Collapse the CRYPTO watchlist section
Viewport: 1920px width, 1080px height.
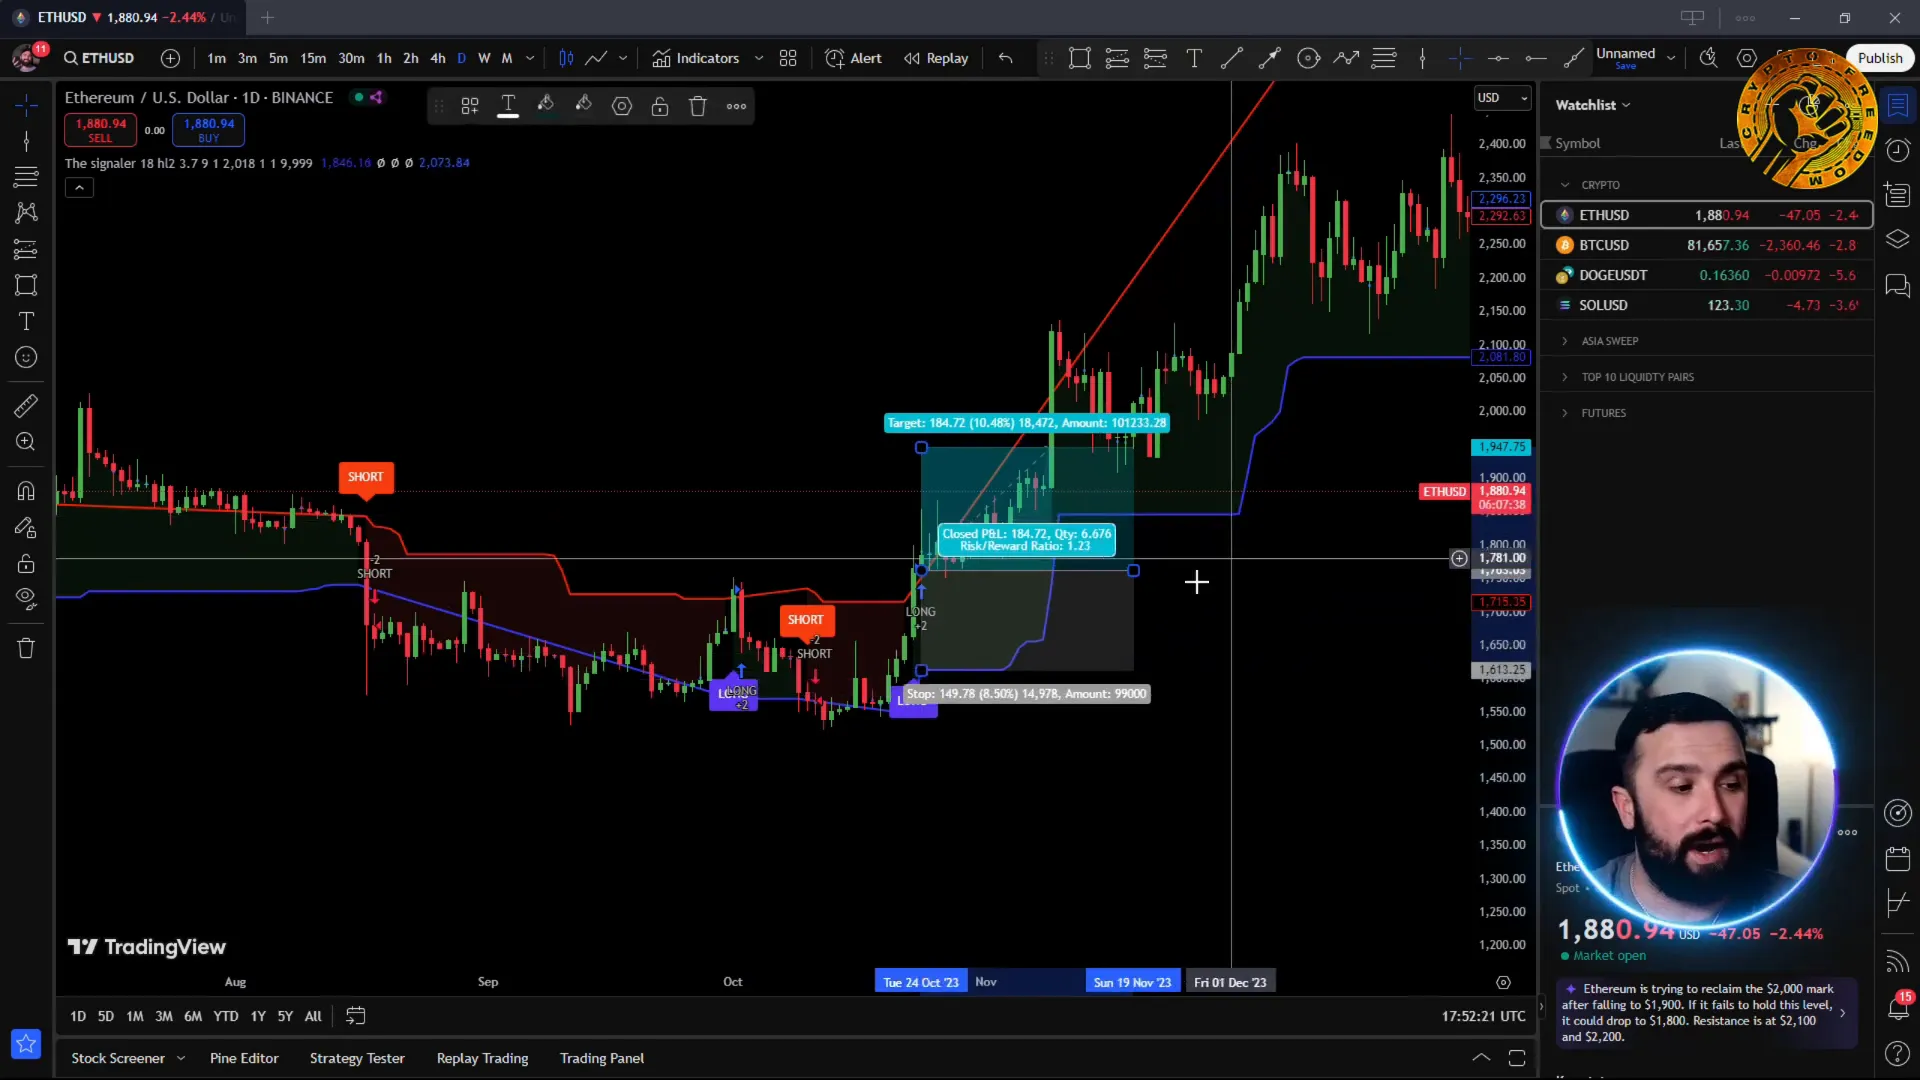click(x=1565, y=185)
